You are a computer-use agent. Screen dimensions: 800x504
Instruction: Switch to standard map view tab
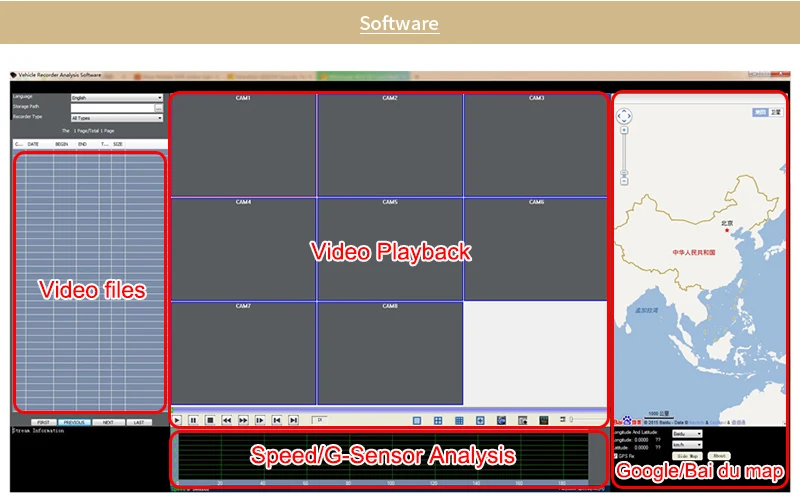point(760,112)
